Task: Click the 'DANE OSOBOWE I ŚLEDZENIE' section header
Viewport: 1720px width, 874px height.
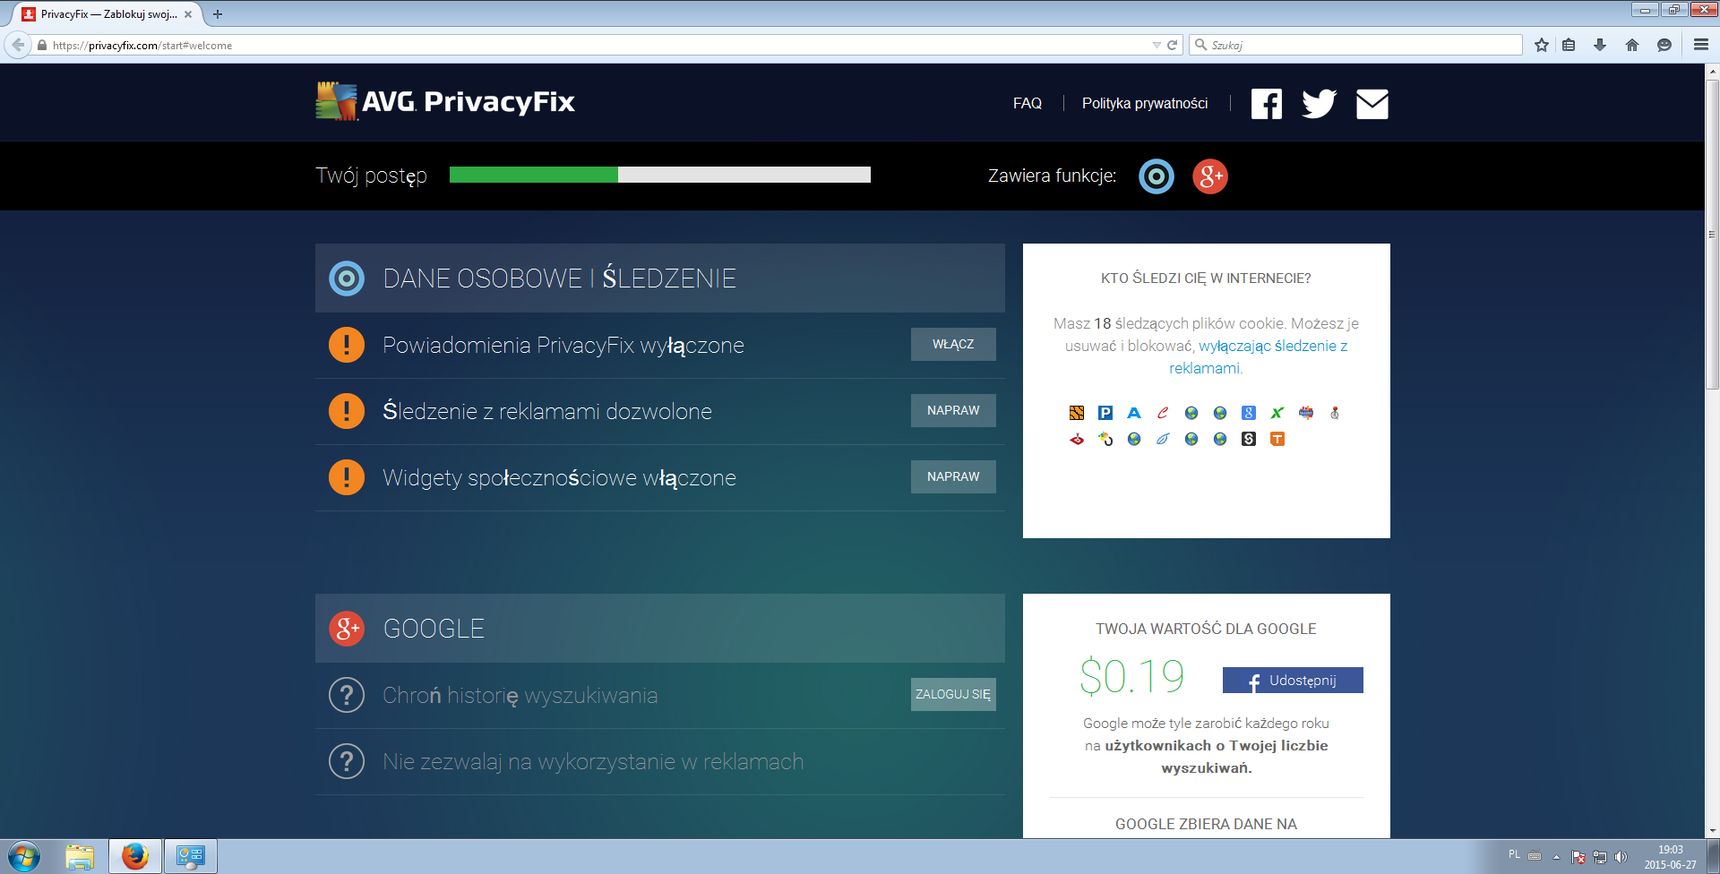Action: tap(660, 278)
